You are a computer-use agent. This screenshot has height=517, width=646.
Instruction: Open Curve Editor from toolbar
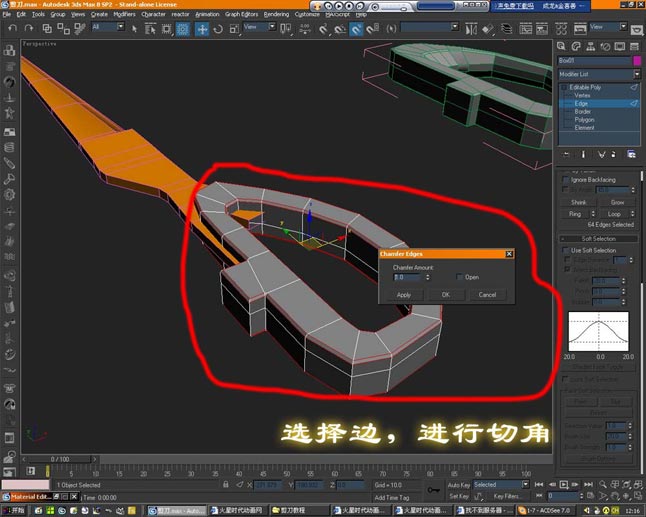(525, 29)
